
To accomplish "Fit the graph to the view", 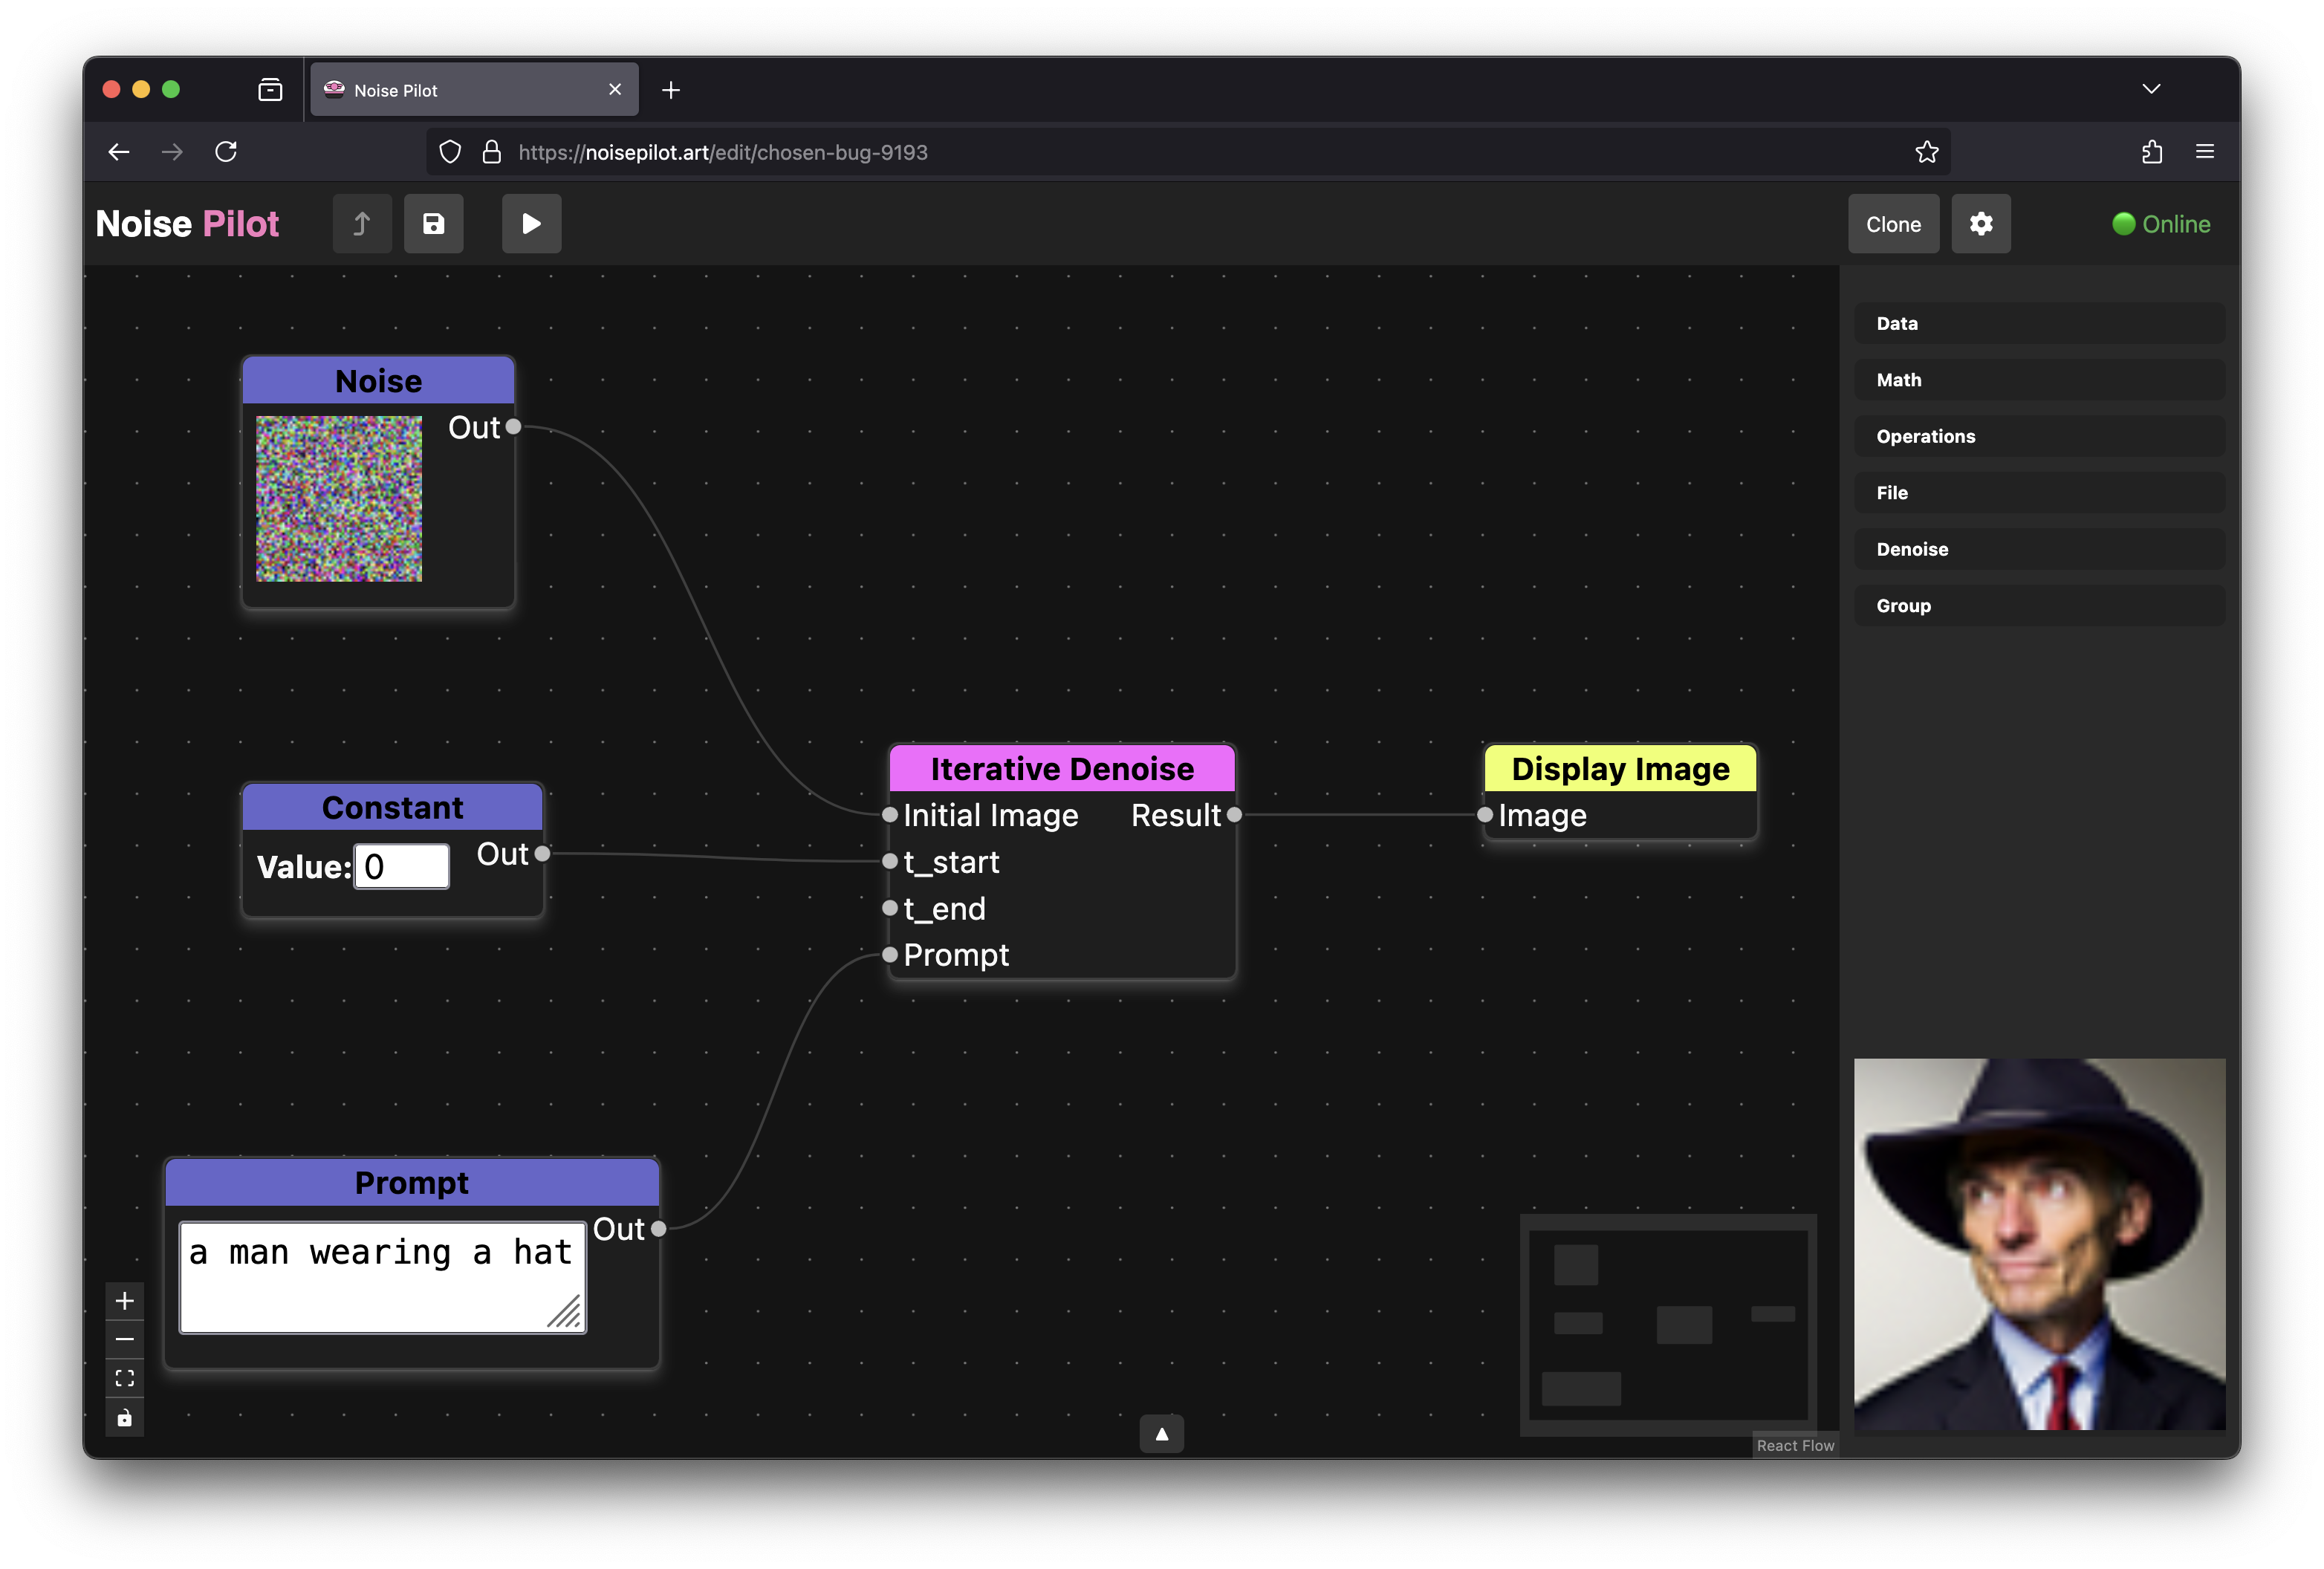I will (124, 1378).
